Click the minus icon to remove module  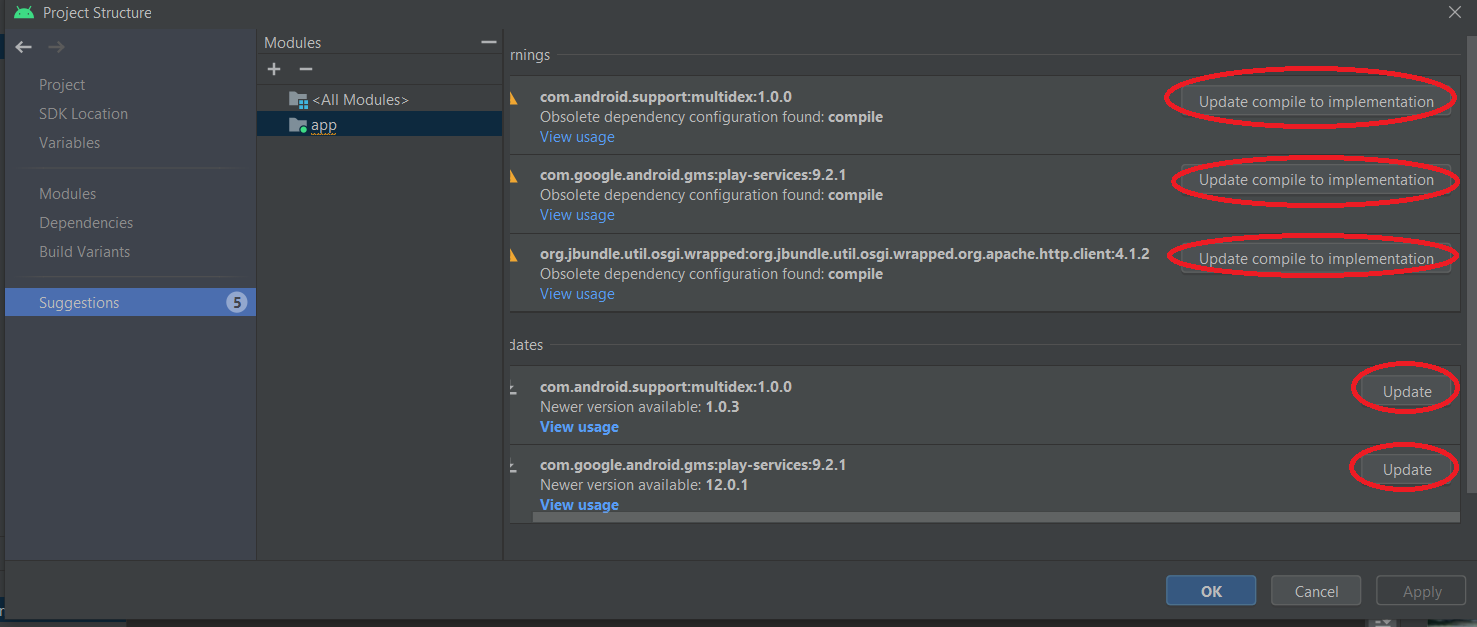point(306,69)
